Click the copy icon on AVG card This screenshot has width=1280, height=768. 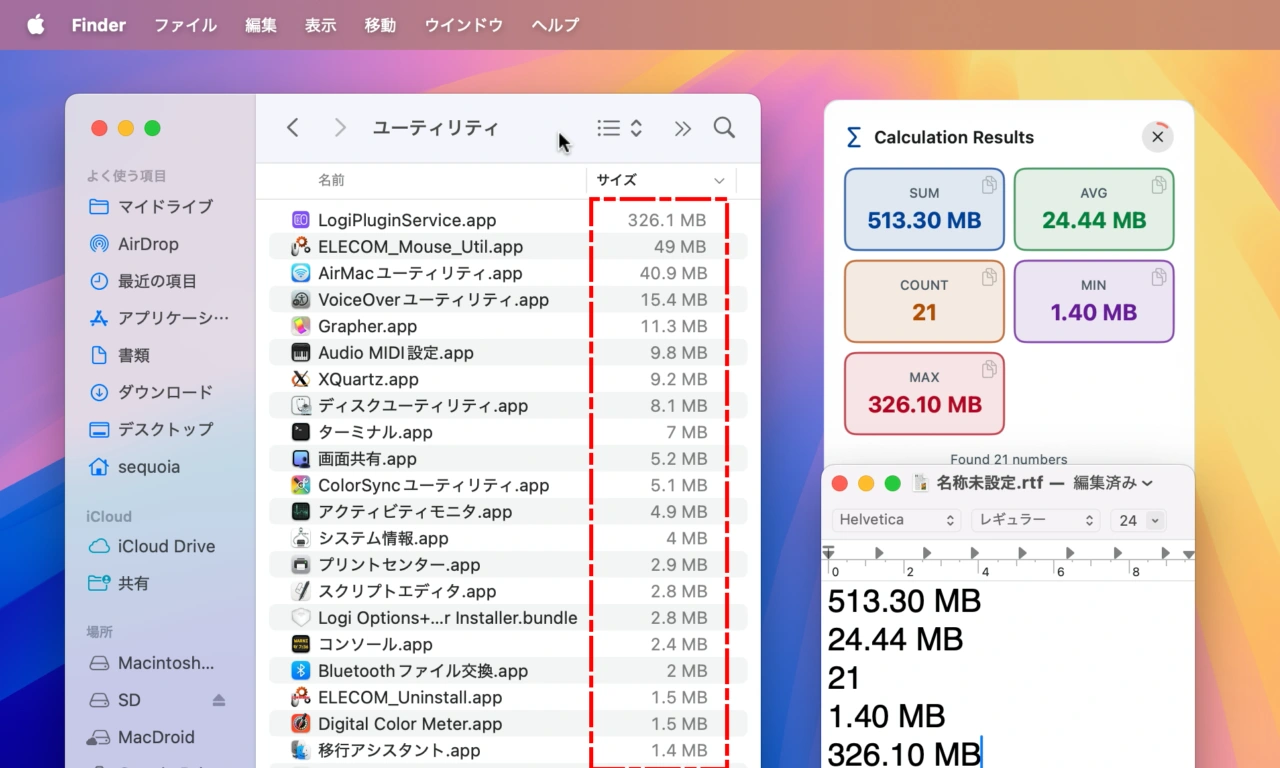(x=1158, y=185)
